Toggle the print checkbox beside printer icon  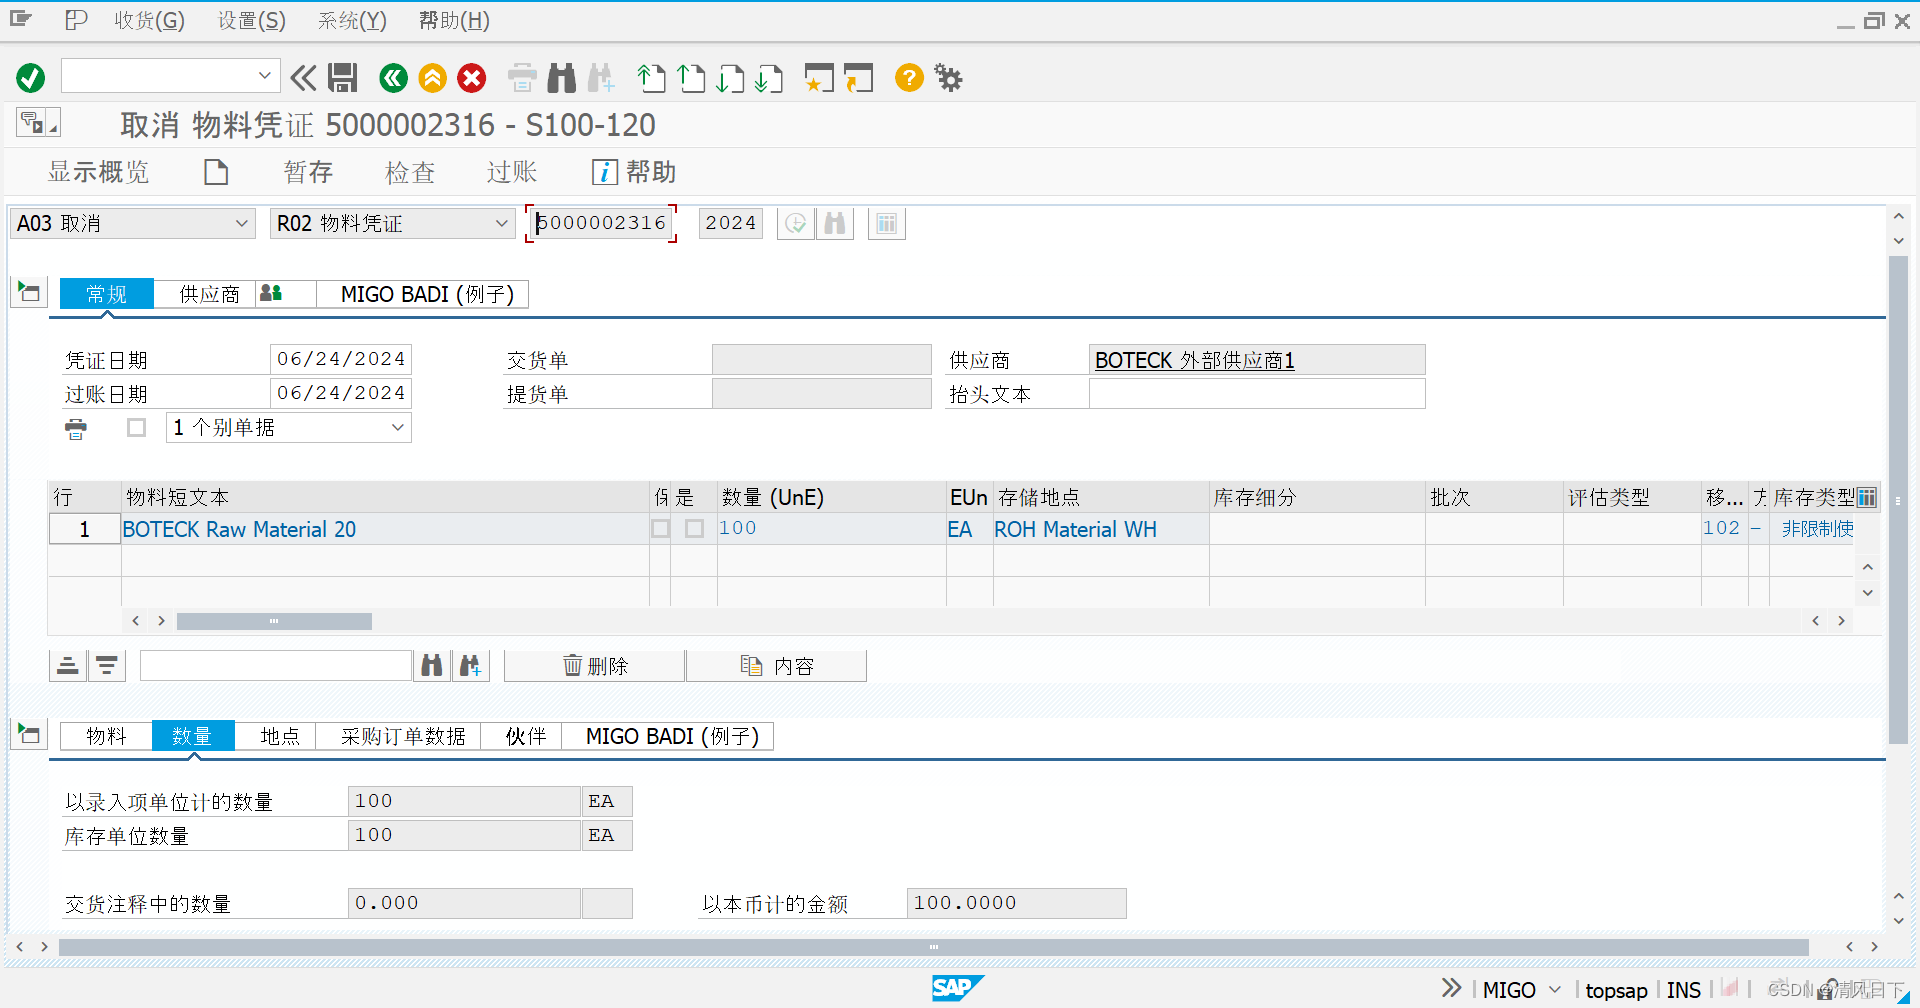pyautogui.click(x=137, y=428)
